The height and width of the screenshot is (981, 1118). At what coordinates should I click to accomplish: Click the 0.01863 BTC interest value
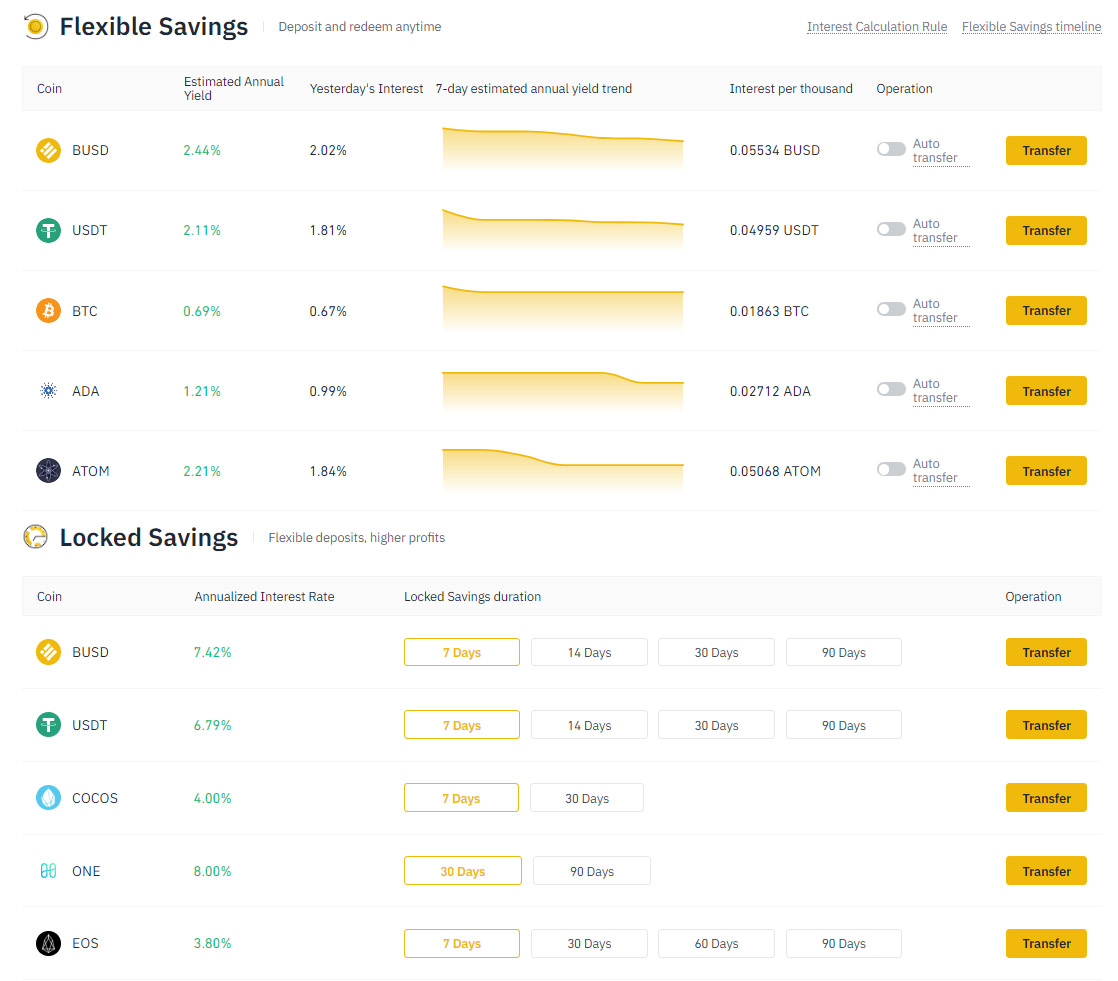769,311
